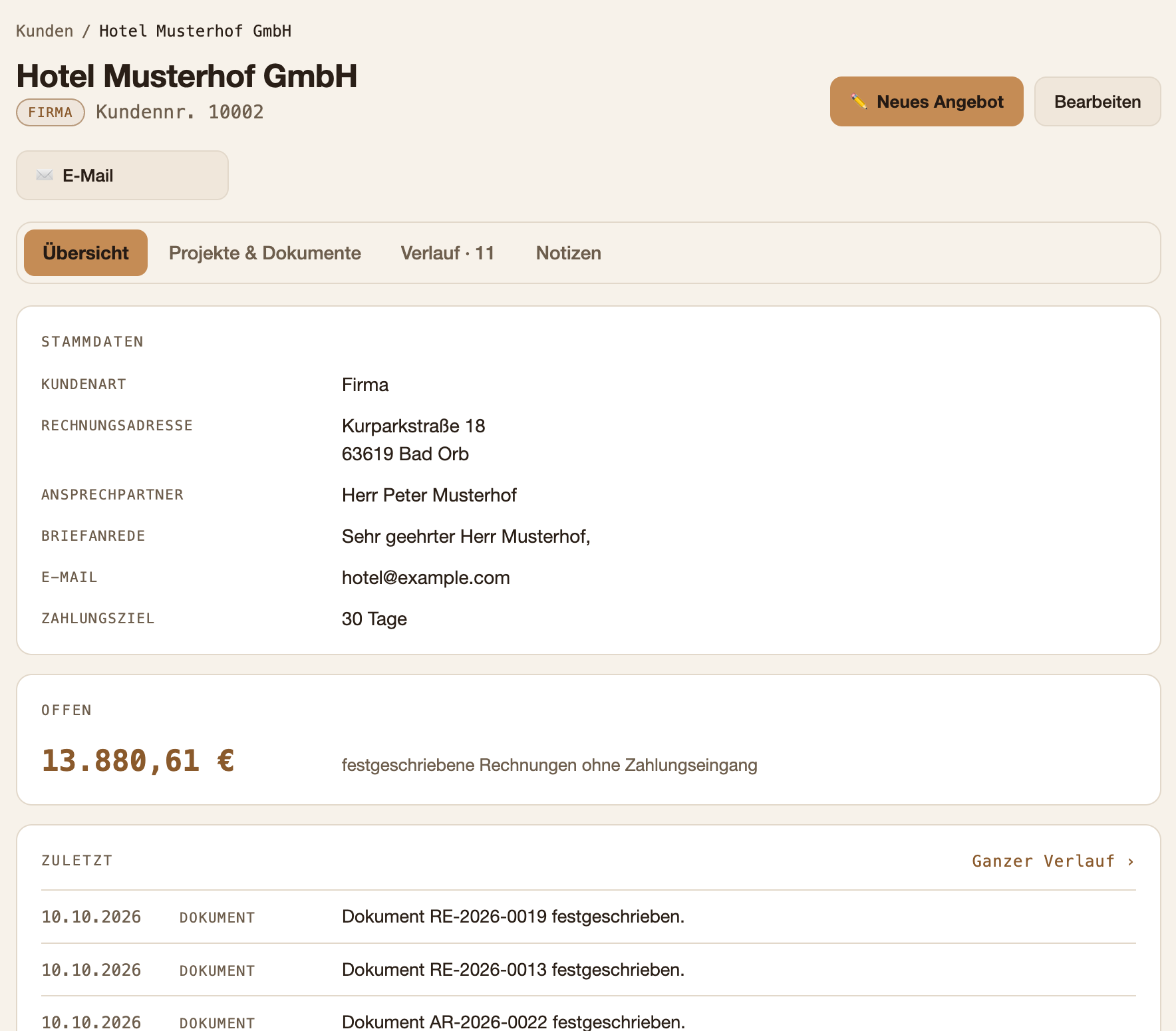This screenshot has height=1031, width=1176.
Task: Click the DOKUMENT tag in the RE-2026-0019 row
Action: pos(217,918)
